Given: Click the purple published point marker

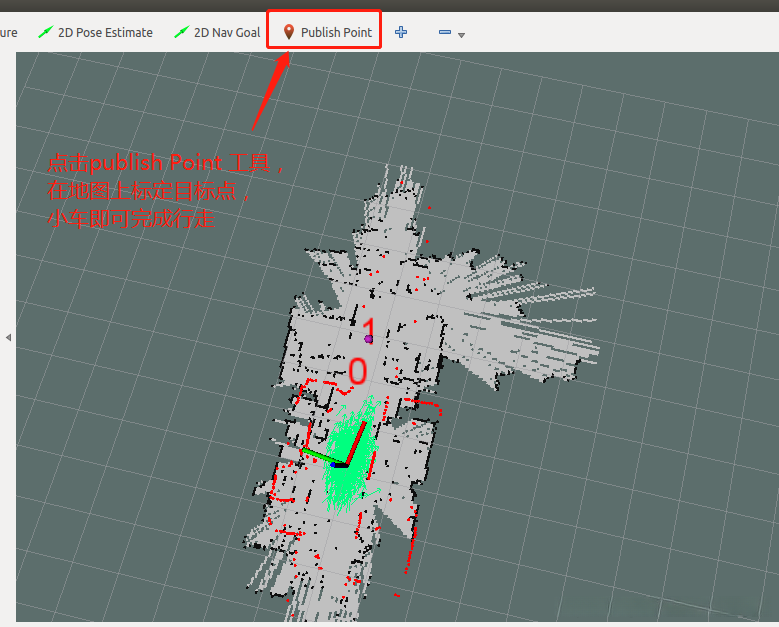Looking at the screenshot, I should click(x=368, y=340).
